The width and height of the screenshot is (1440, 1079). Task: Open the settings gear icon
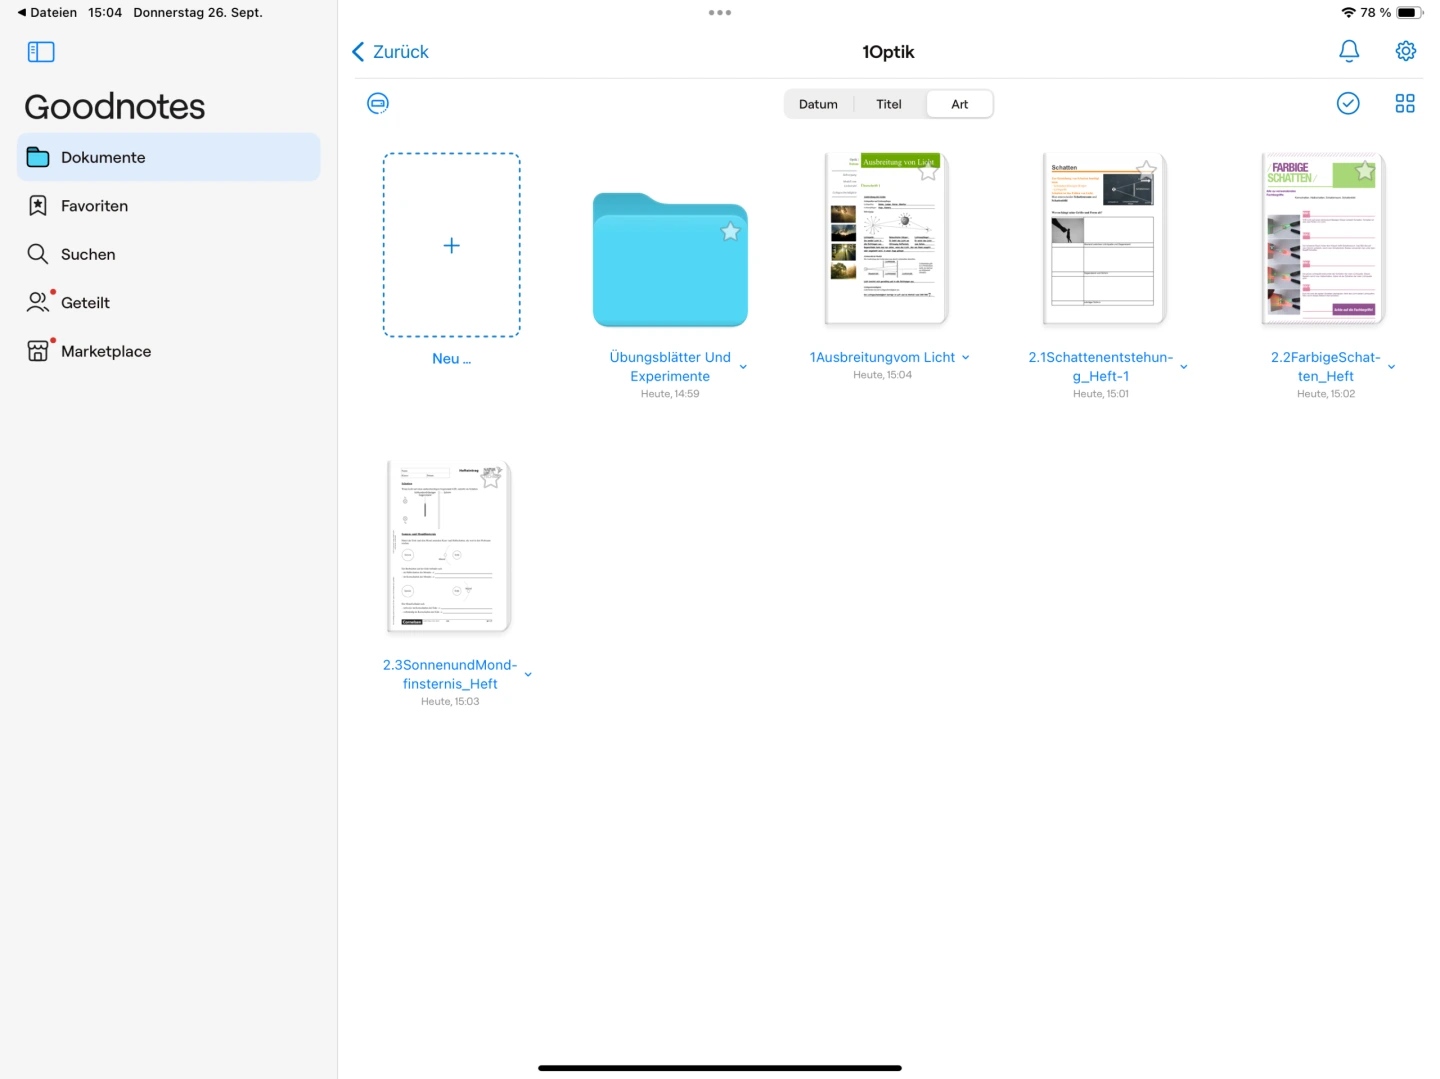tap(1405, 51)
